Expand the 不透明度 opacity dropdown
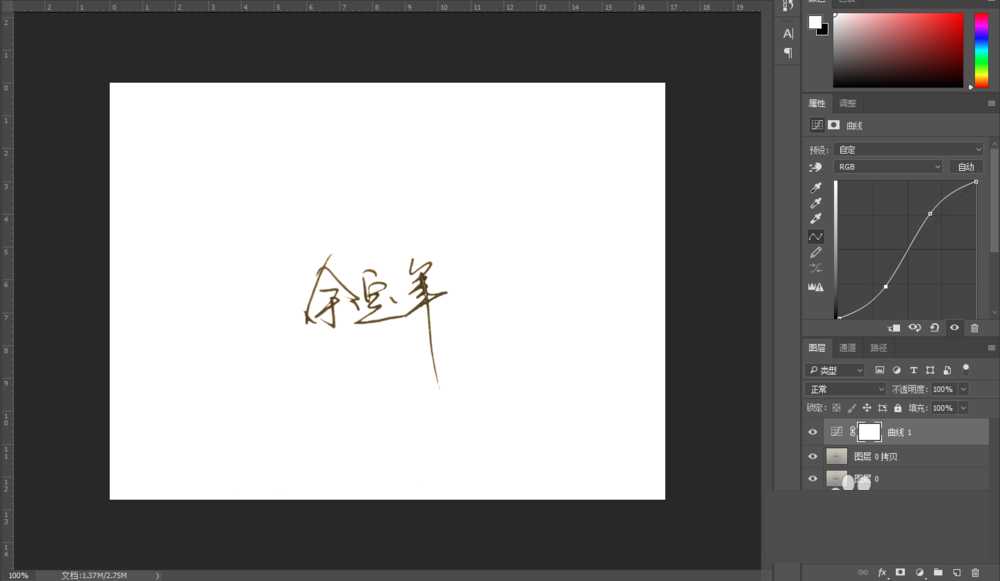Image resolution: width=1000 pixels, height=581 pixels. click(964, 388)
